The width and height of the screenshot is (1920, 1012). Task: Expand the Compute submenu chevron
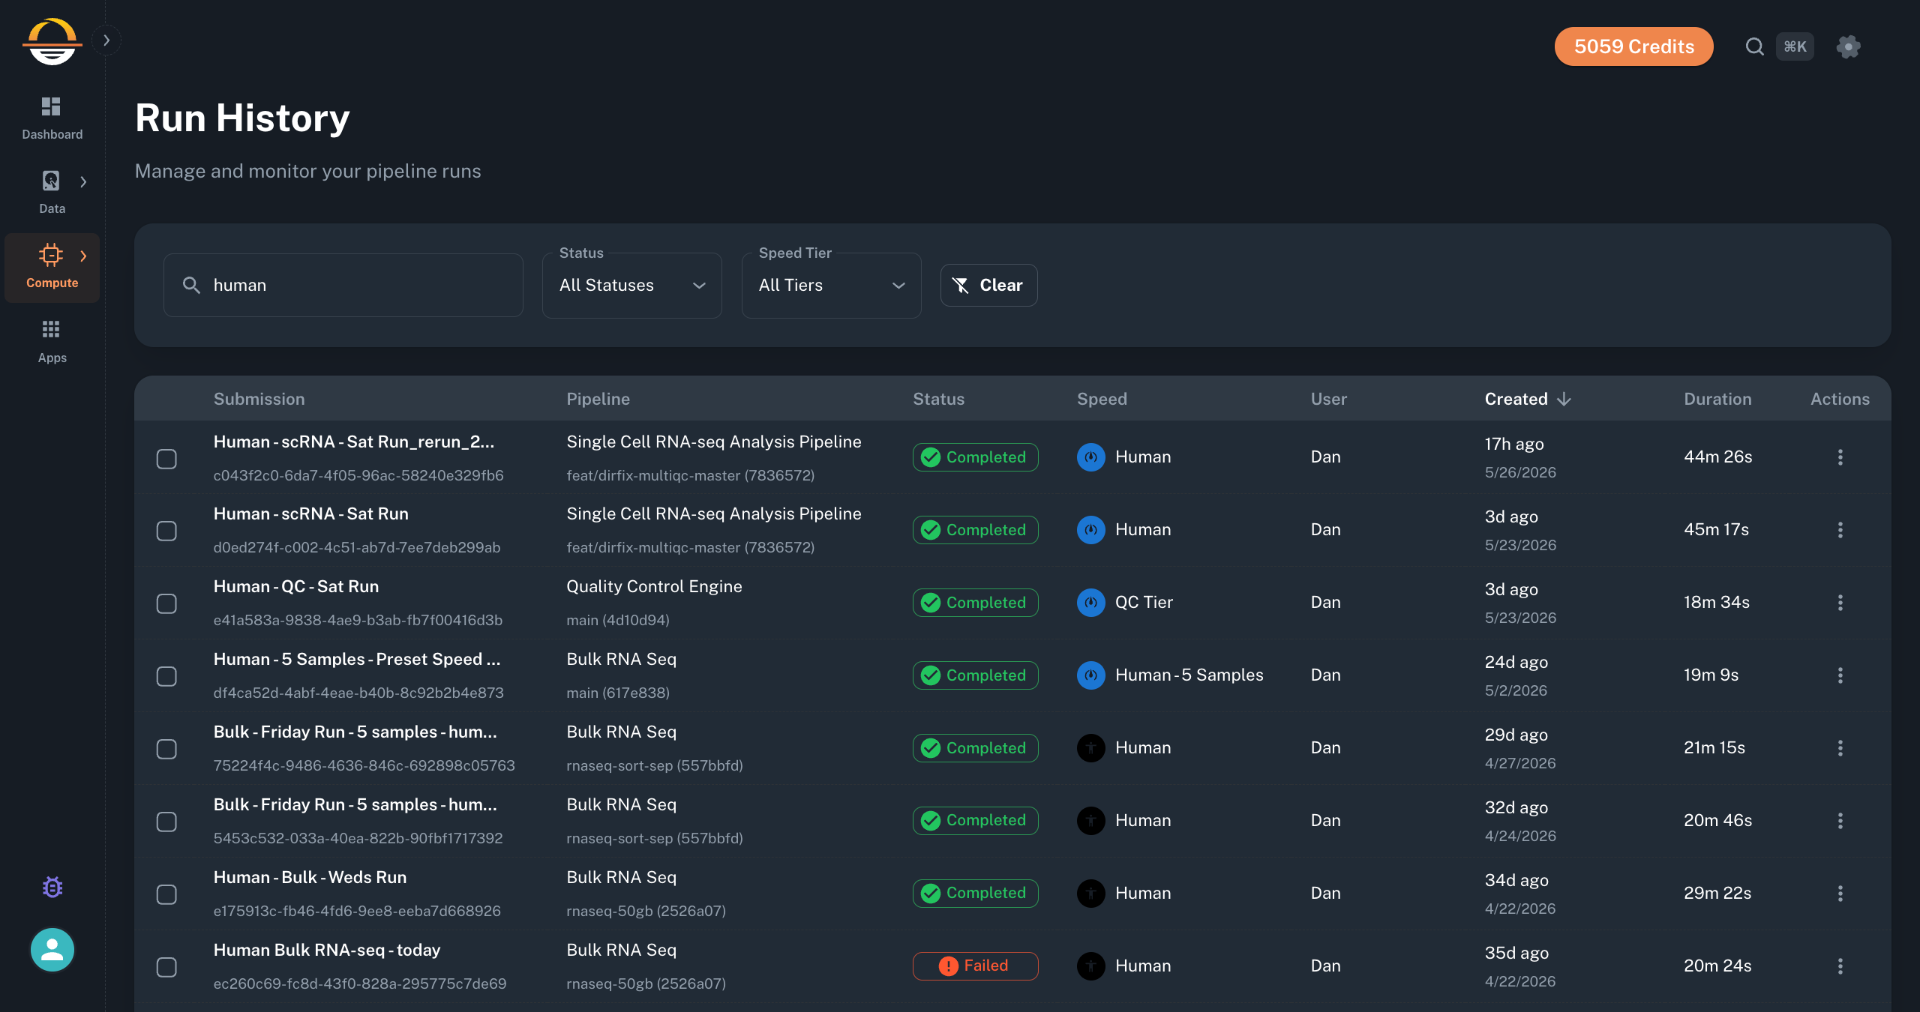[x=84, y=256]
